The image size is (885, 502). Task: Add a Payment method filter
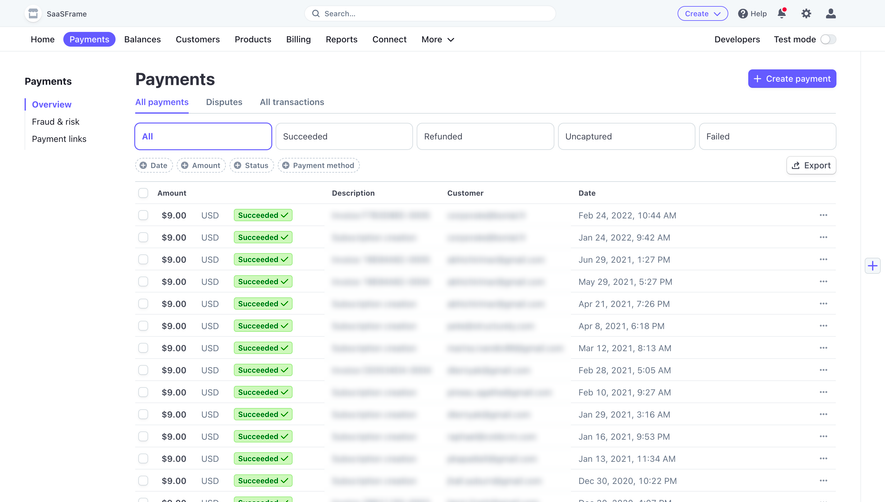pos(319,165)
